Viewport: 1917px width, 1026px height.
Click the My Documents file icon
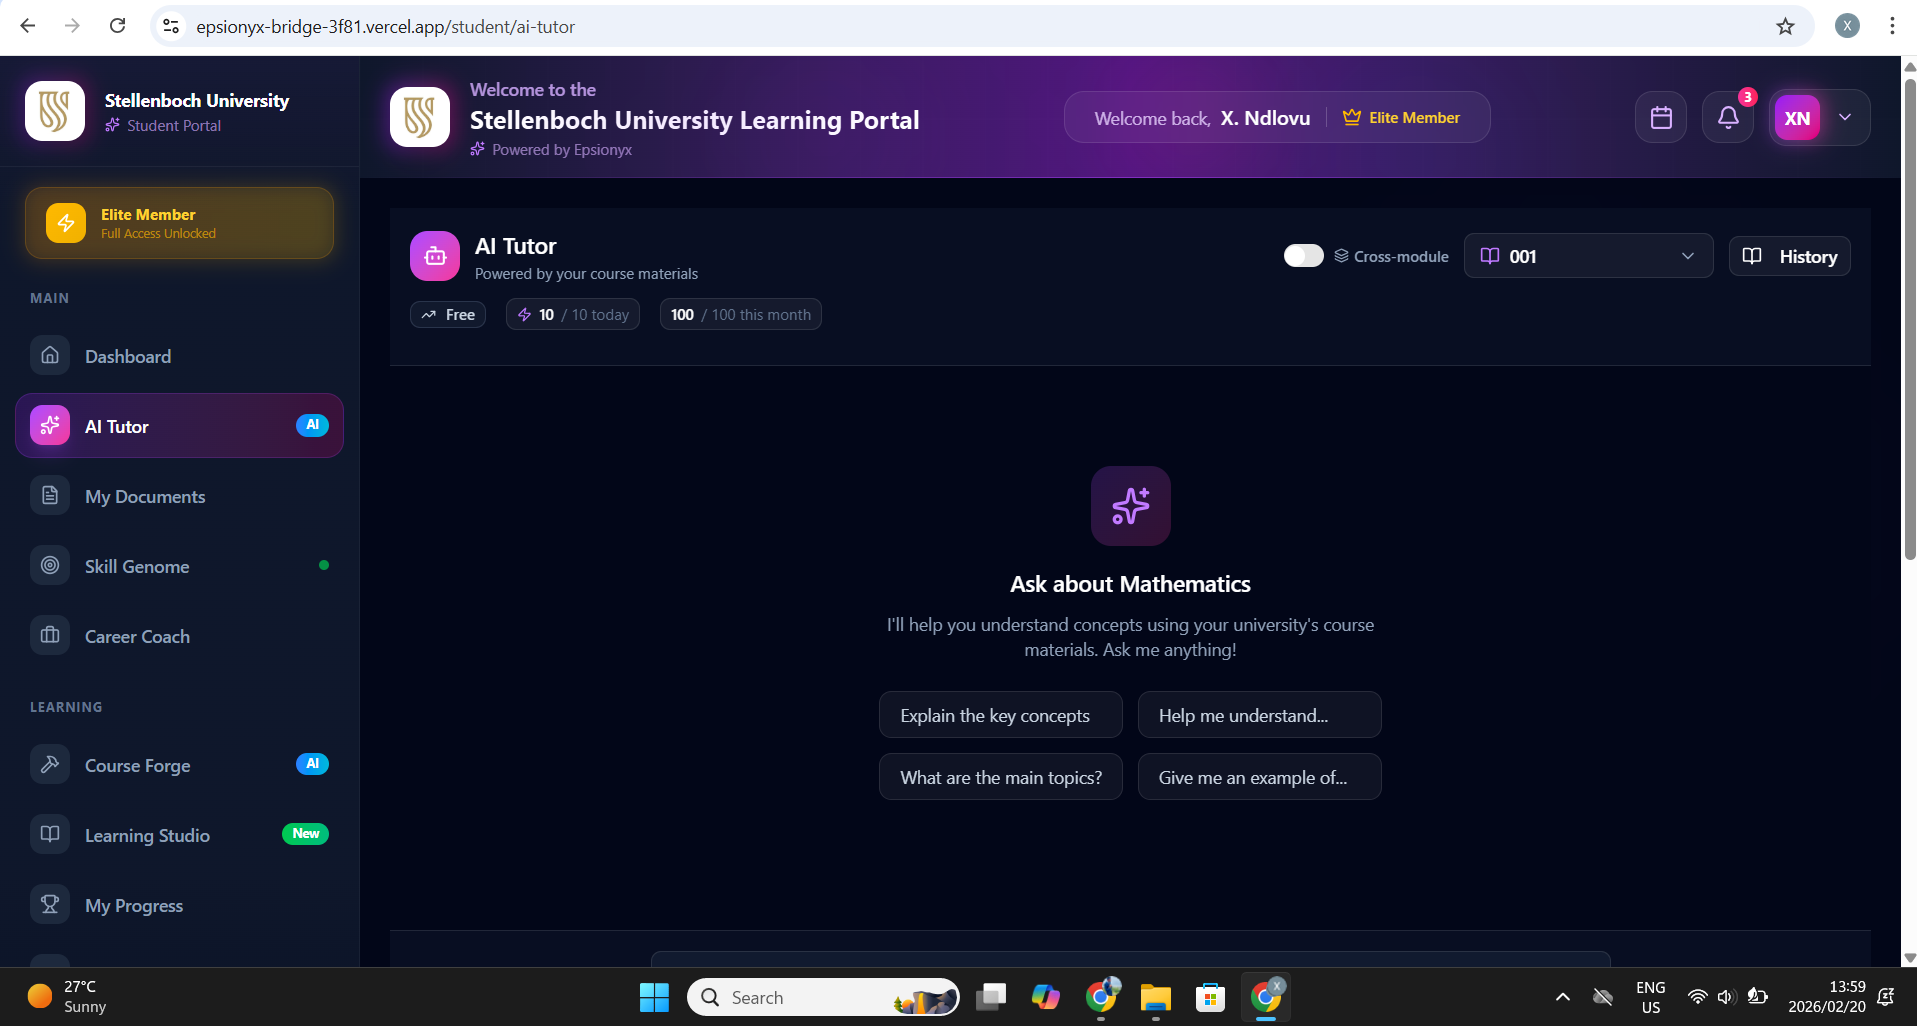[50, 495]
